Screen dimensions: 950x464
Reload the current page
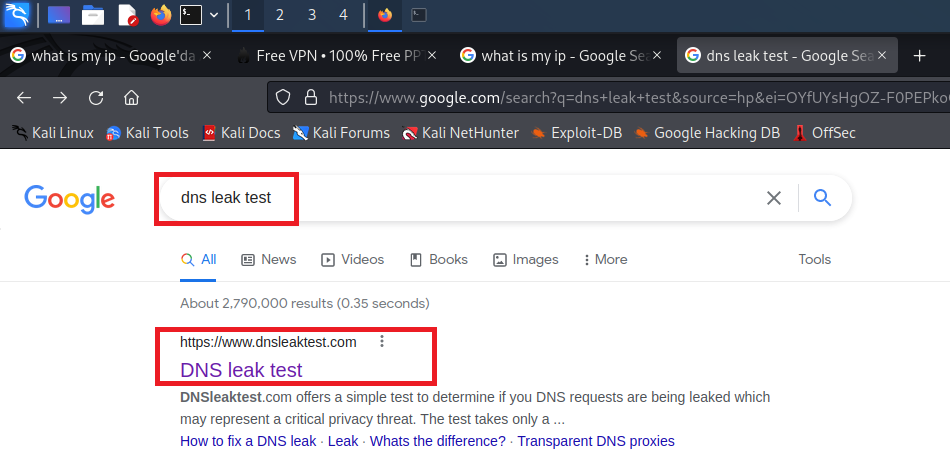(96, 98)
